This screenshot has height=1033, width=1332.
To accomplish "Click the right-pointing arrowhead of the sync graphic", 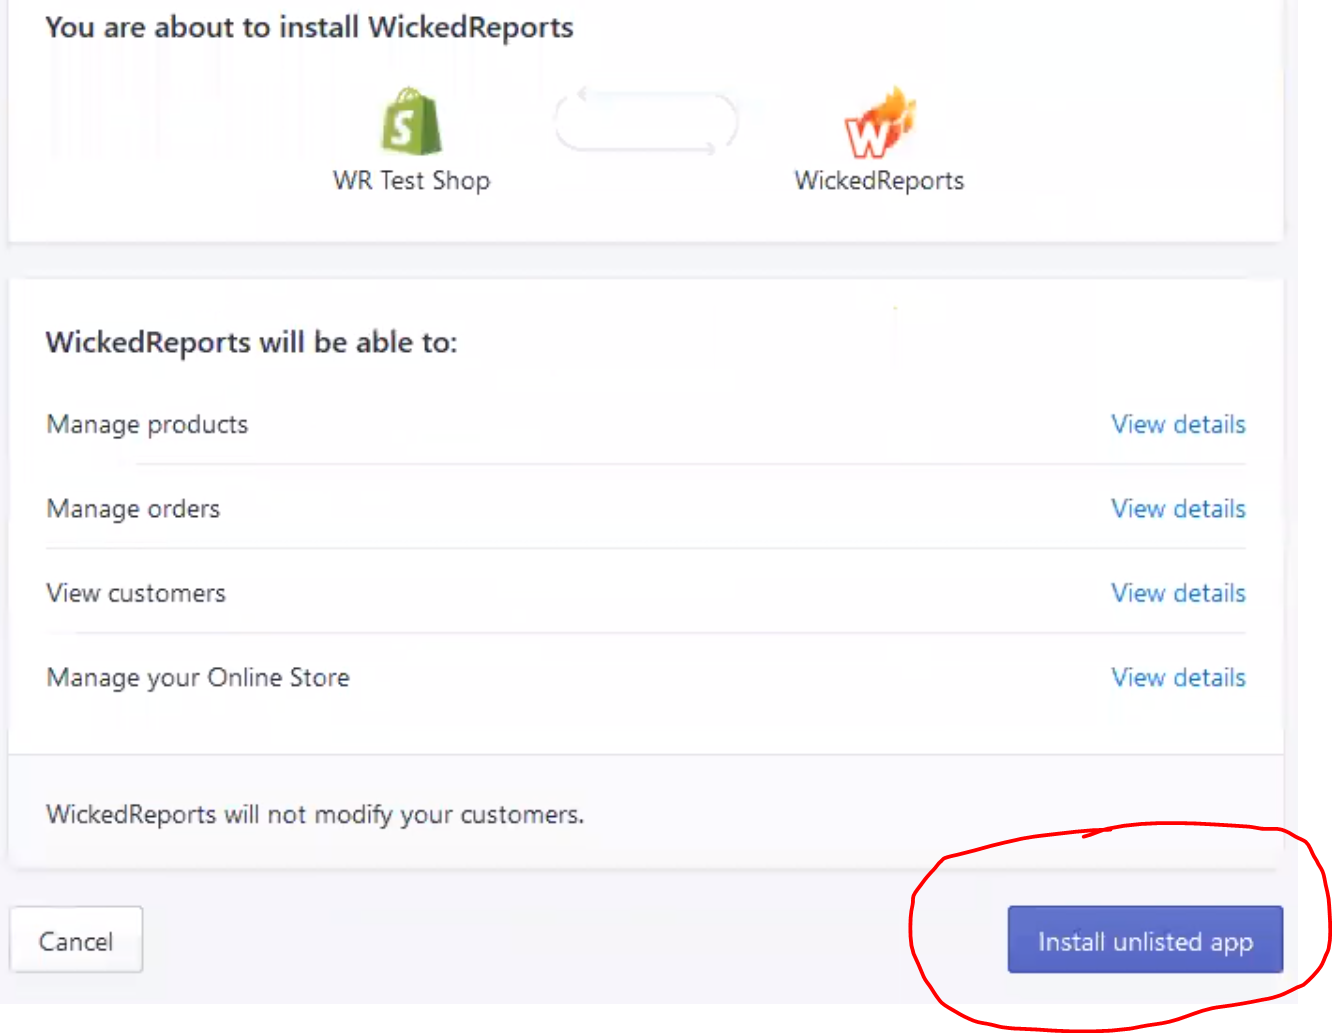I will [711, 149].
